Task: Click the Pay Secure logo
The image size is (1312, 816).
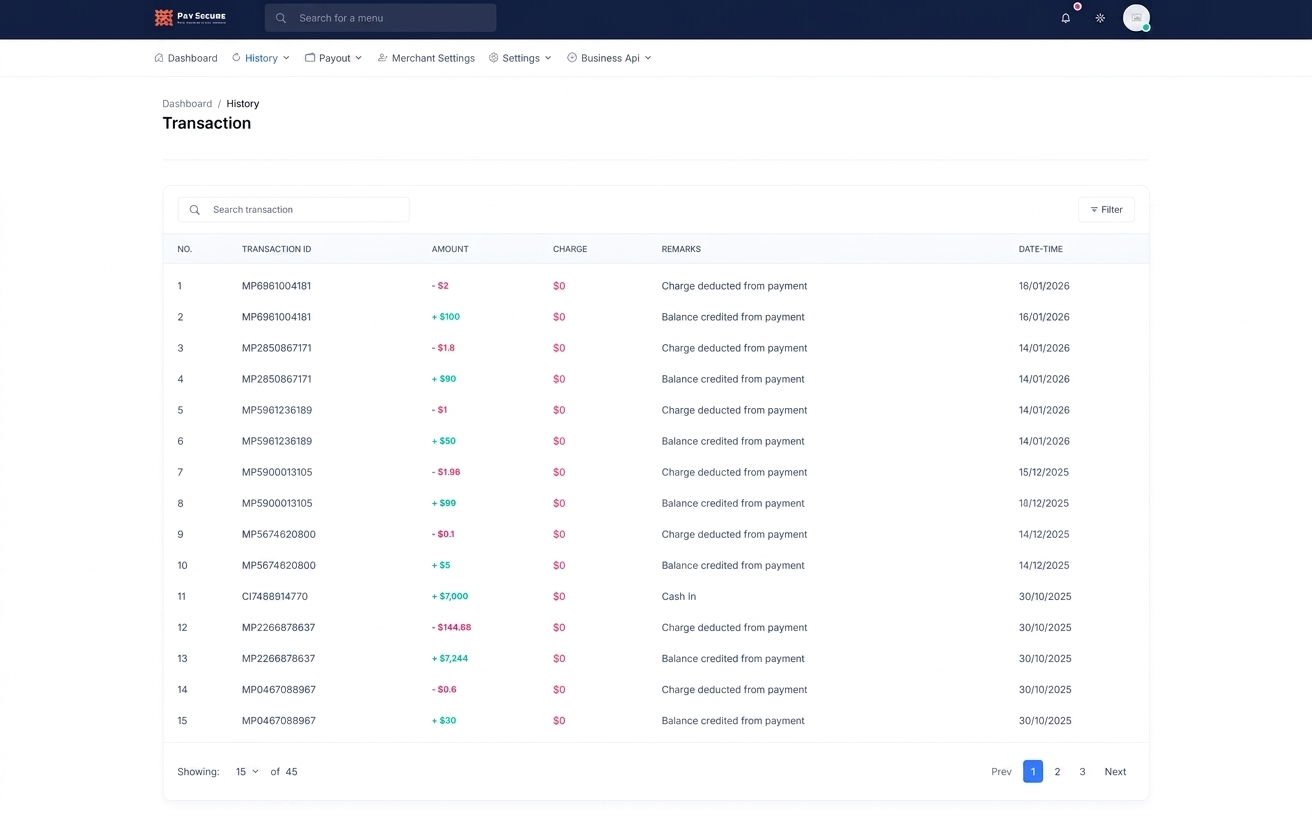Action: click(x=190, y=18)
